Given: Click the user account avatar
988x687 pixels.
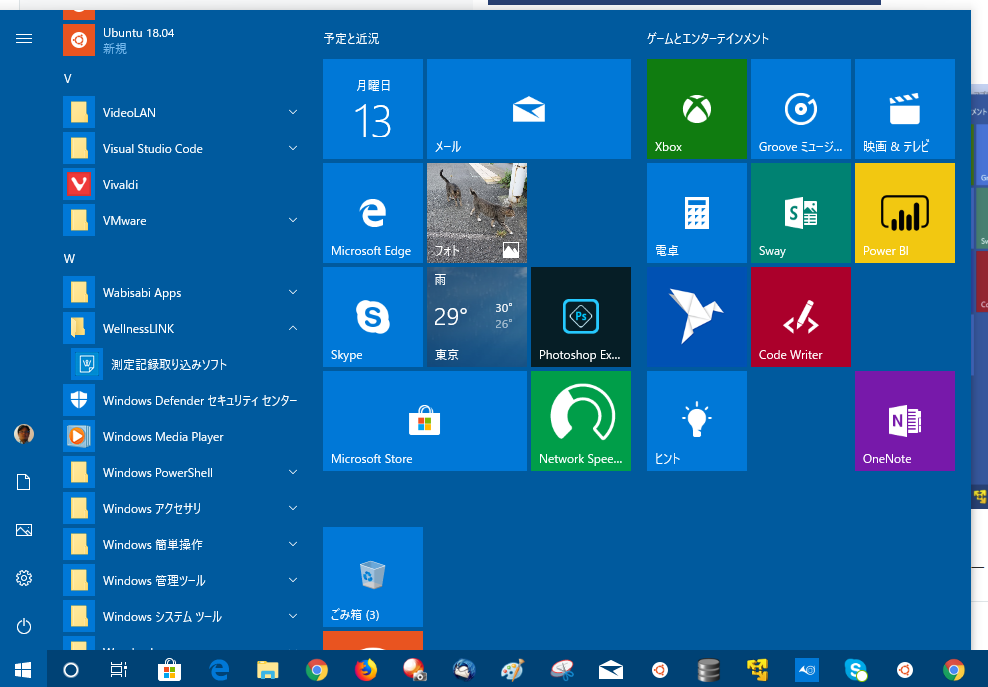Looking at the screenshot, I should pyautogui.click(x=24, y=434).
